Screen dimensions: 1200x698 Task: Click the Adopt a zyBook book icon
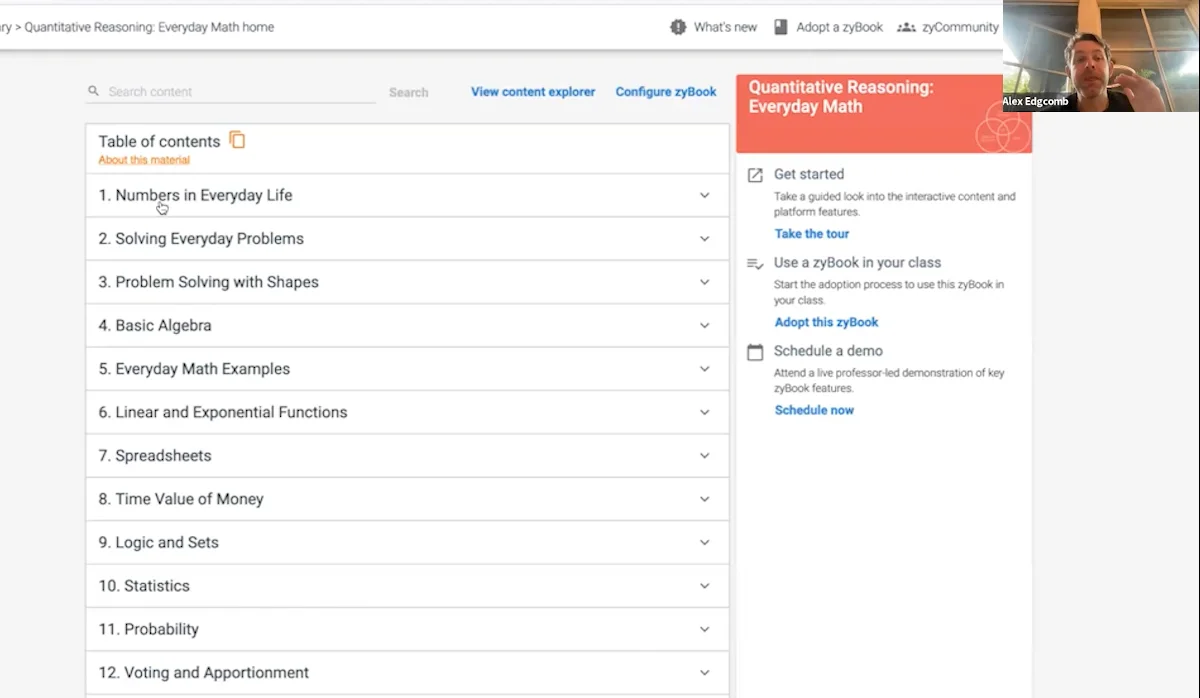point(781,27)
